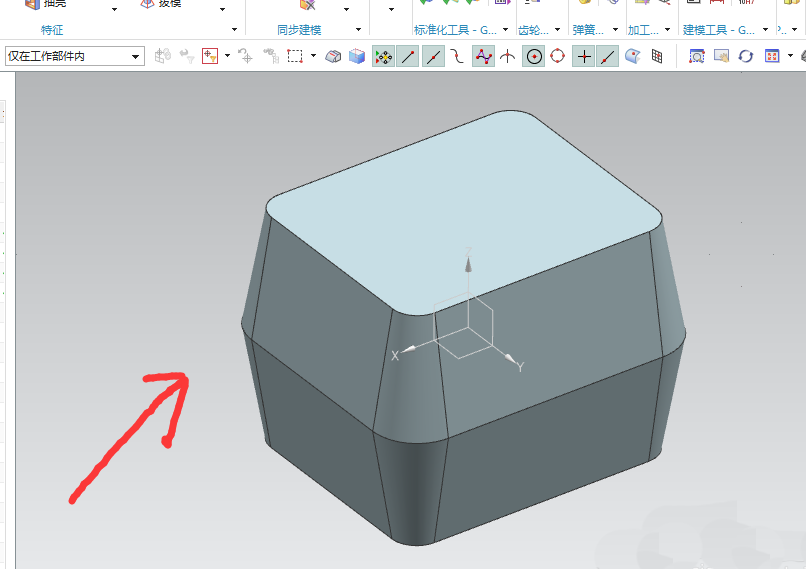Screen dimensions: 806x569
Task: Select the Zoom view tool
Action: [697, 56]
